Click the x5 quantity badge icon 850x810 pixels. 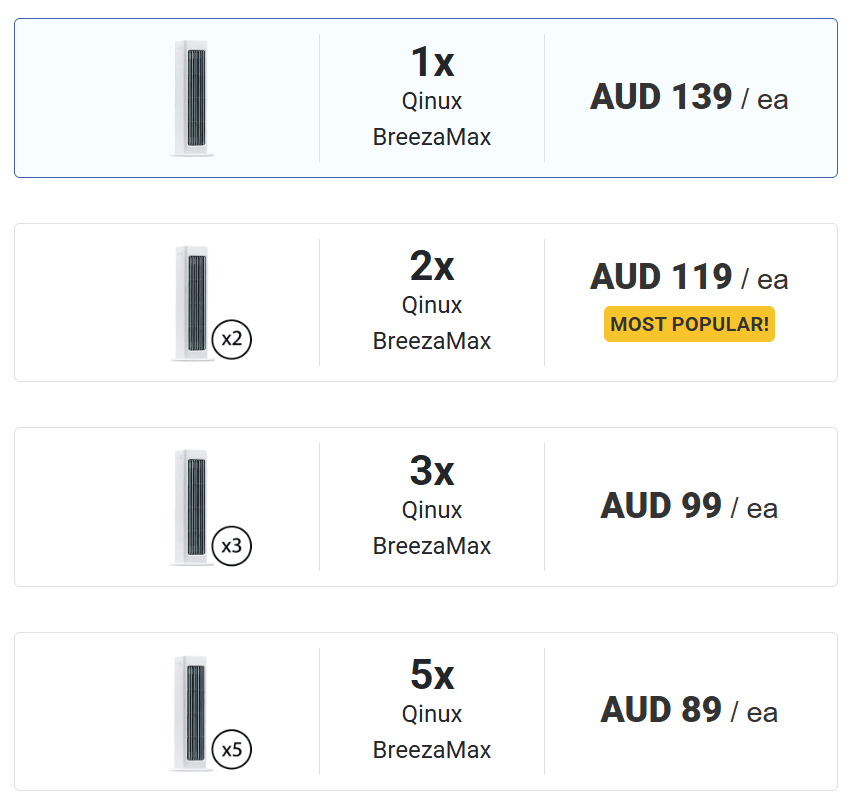pyautogui.click(x=232, y=750)
